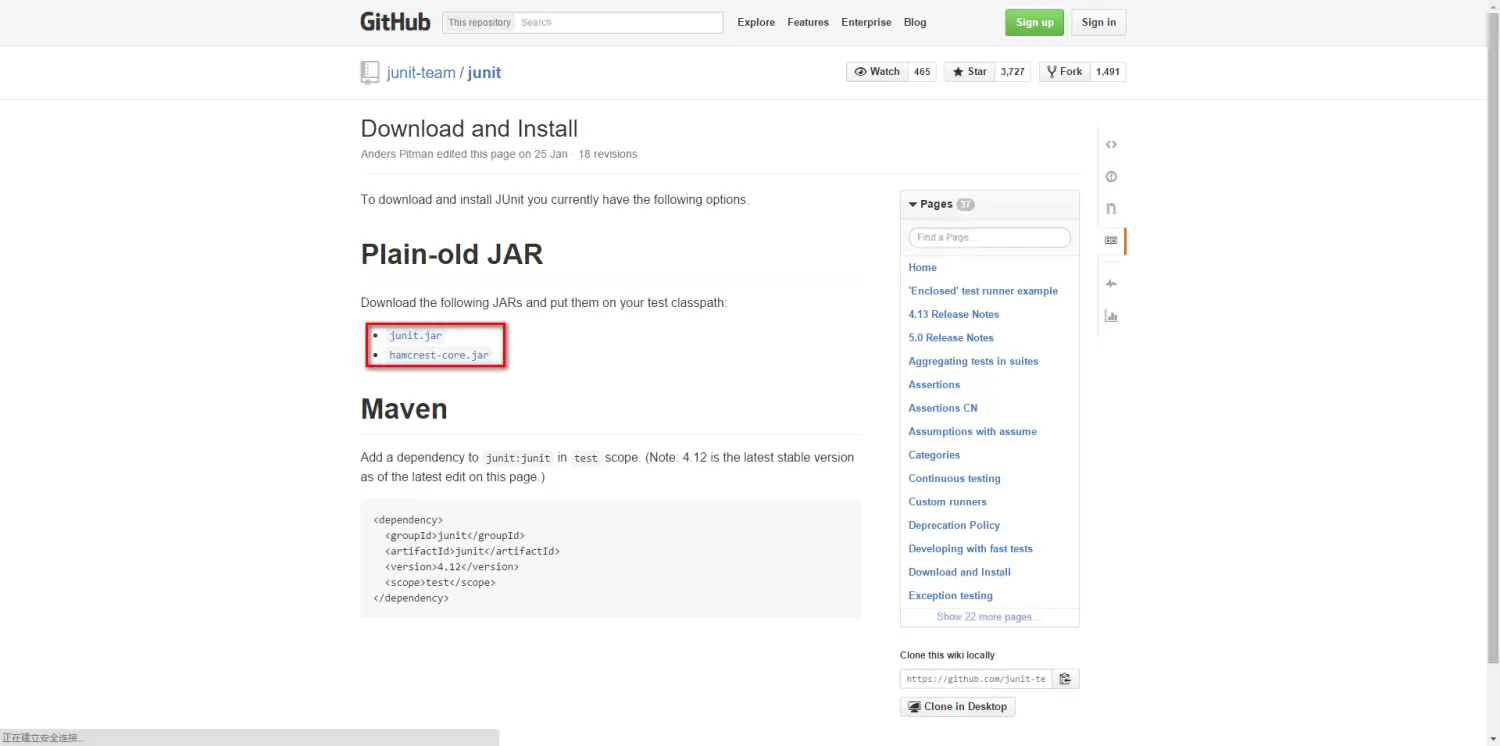This screenshot has height=746, width=1500.
Task: Expand Show 22 more pages
Action: coord(989,617)
